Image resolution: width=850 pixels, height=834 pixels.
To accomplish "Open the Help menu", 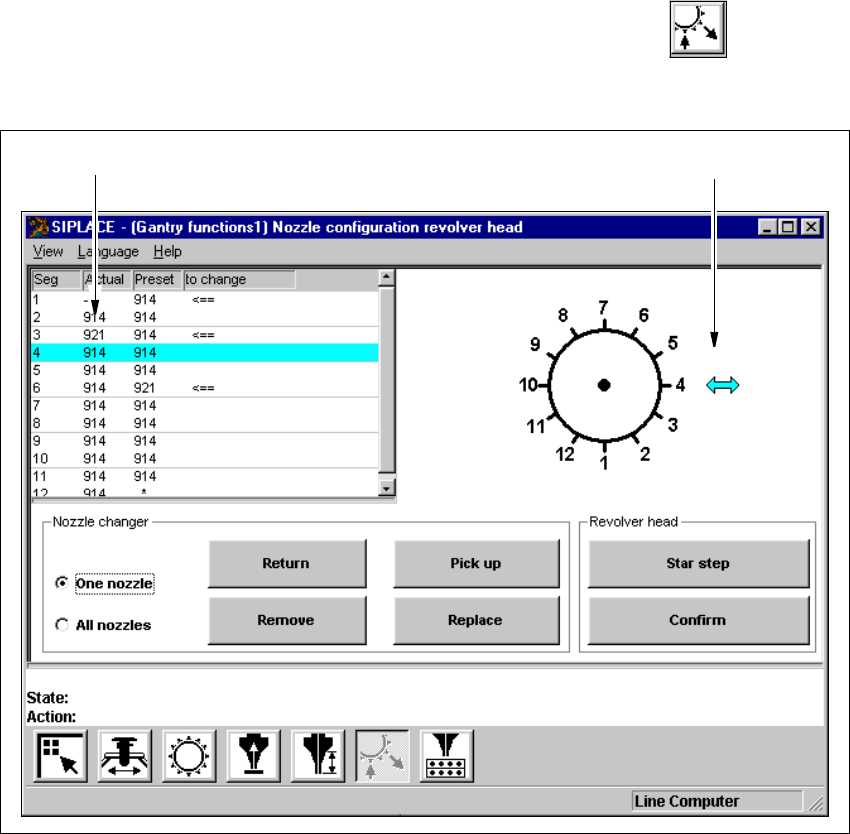I will click(167, 252).
